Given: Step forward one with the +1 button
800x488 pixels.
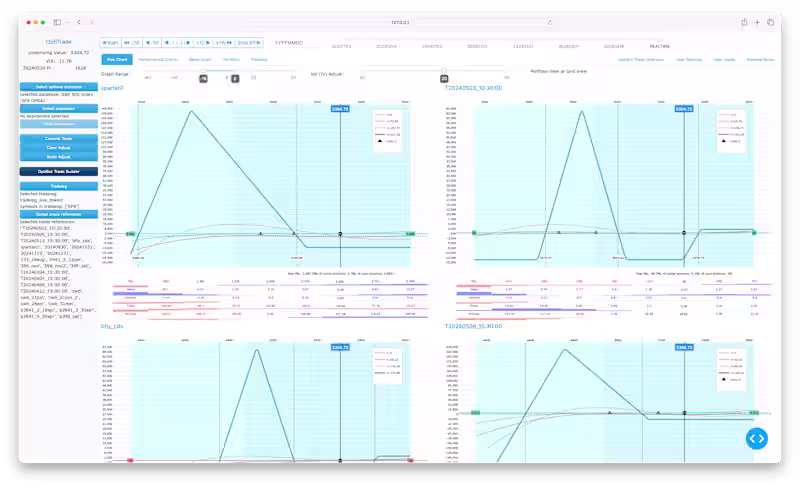Looking at the screenshot, I should [x=185, y=43].
